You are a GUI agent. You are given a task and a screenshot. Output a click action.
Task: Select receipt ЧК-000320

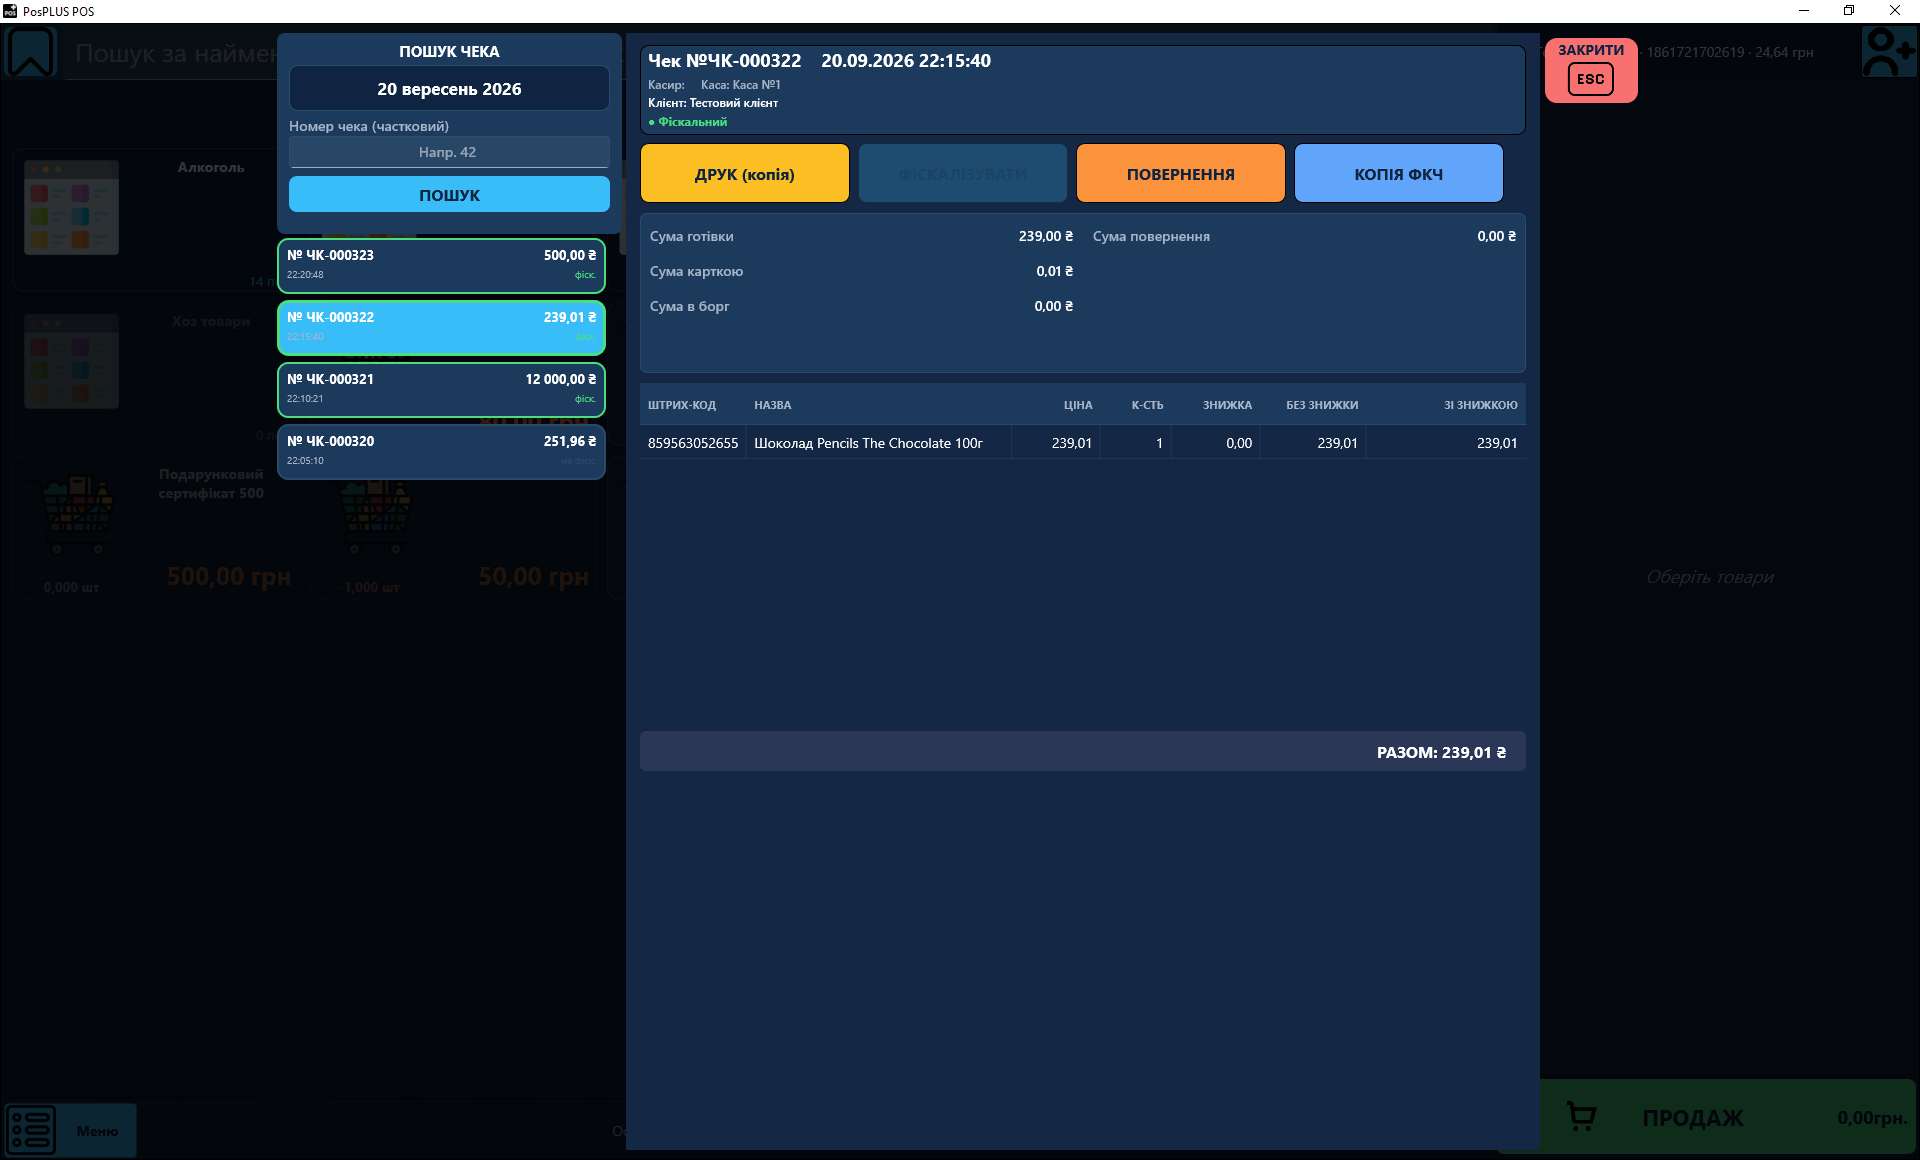coord(441,451)
